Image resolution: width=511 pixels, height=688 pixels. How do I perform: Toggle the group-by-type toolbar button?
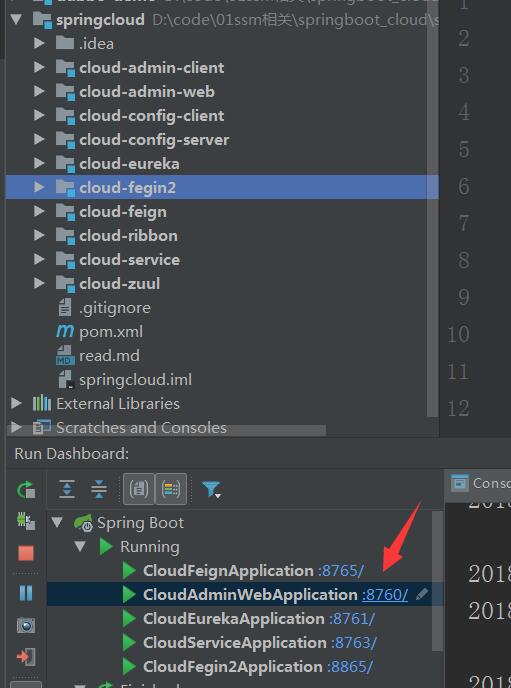click(139, 489)
